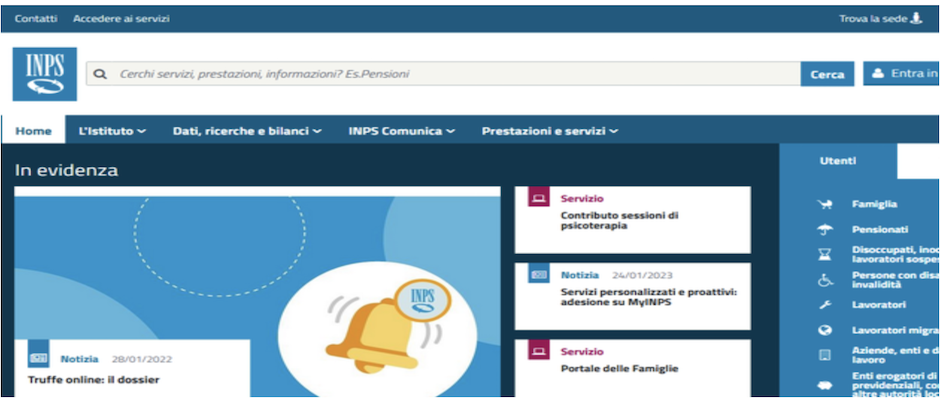940x400 pixels.
Task: Click the Famiglia stroller icon
Action: (825, 204)
